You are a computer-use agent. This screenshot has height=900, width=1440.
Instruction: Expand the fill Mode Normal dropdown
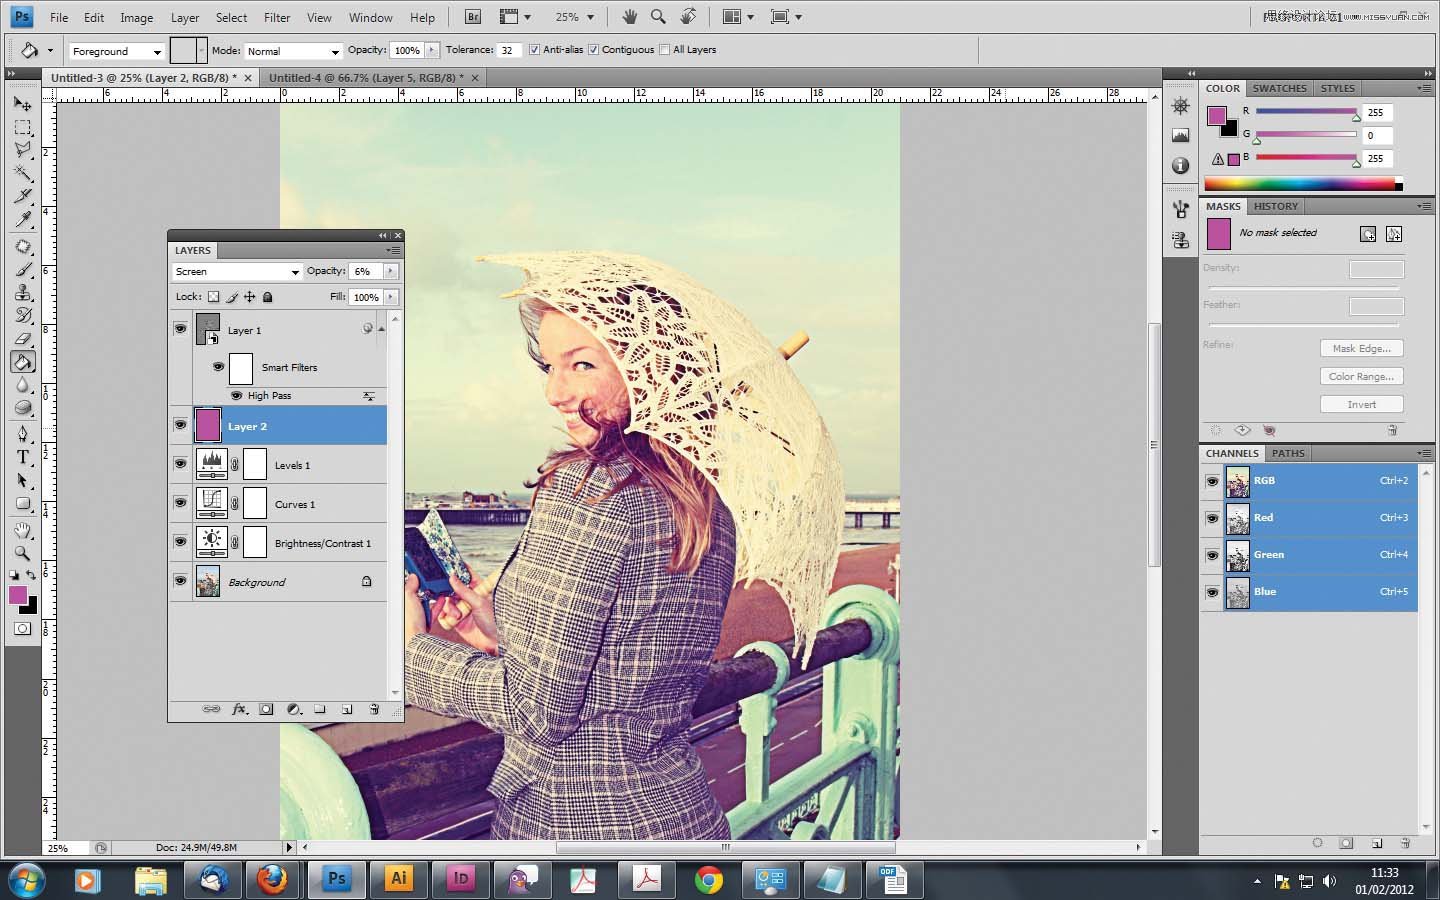pos(292,51)
